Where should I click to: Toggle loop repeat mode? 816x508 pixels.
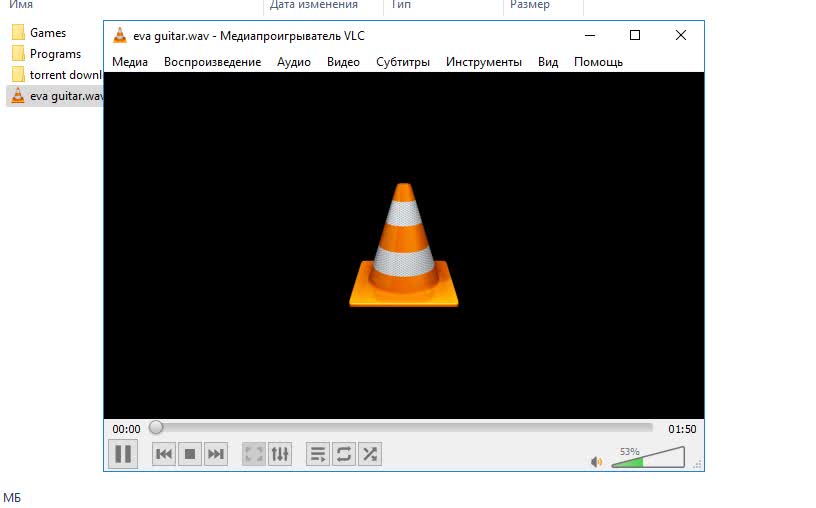pyautogui.click(x=344, y=454)
